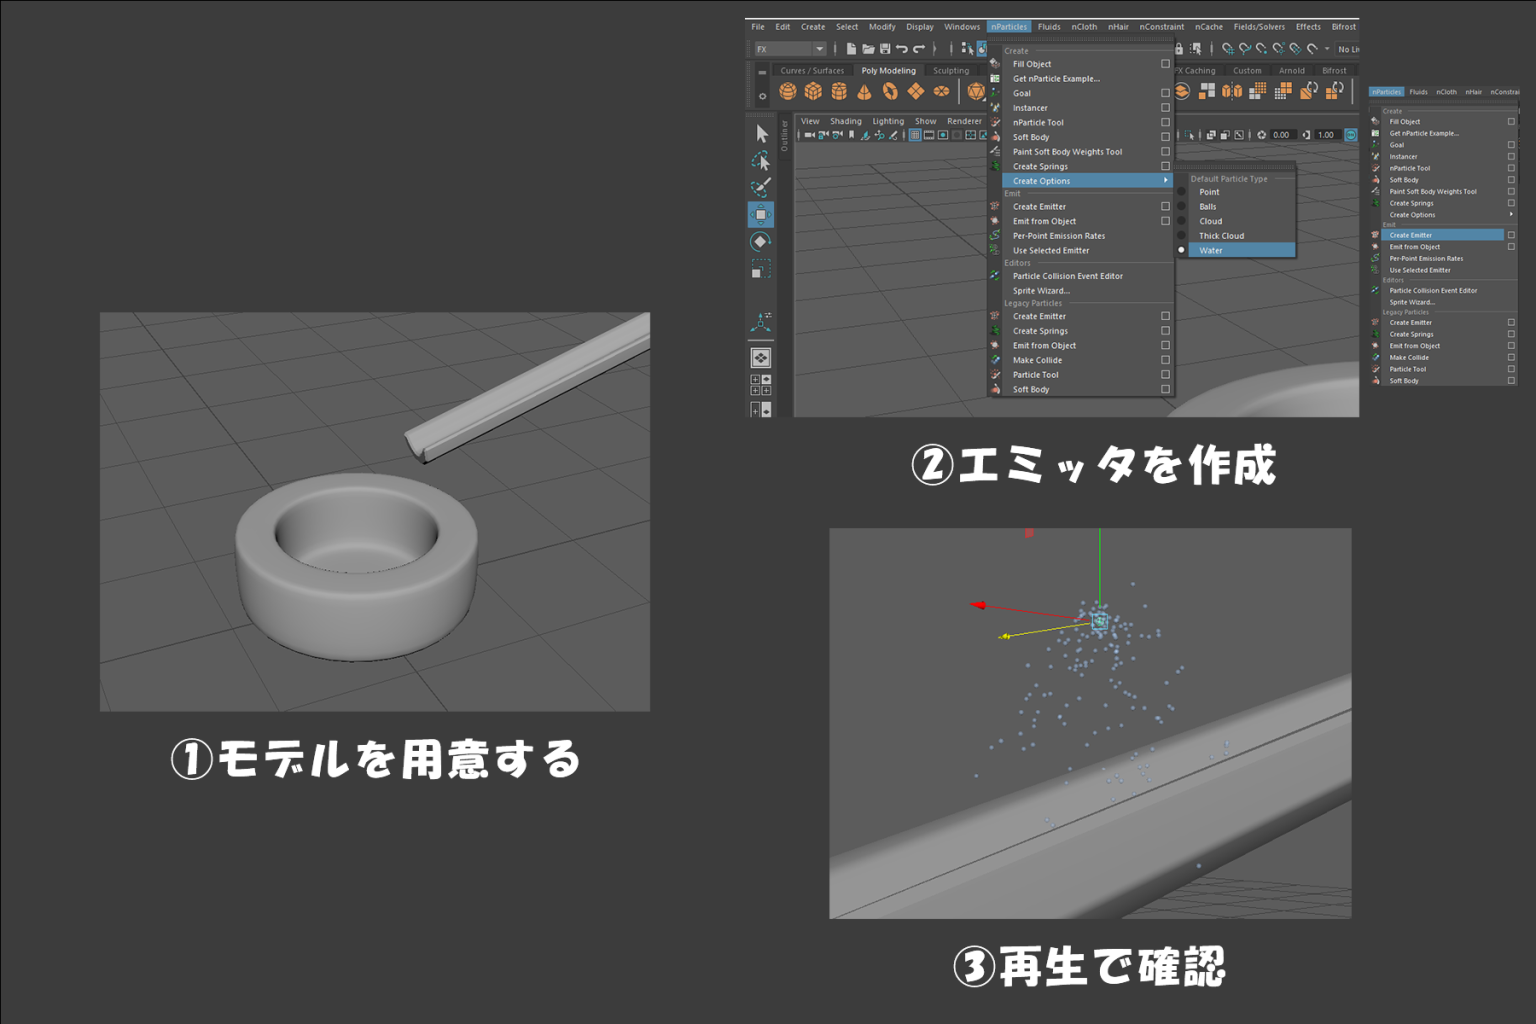Open the Fluids menu
Viewport: 1536px width, 1024px height.
click(1048, 26)
